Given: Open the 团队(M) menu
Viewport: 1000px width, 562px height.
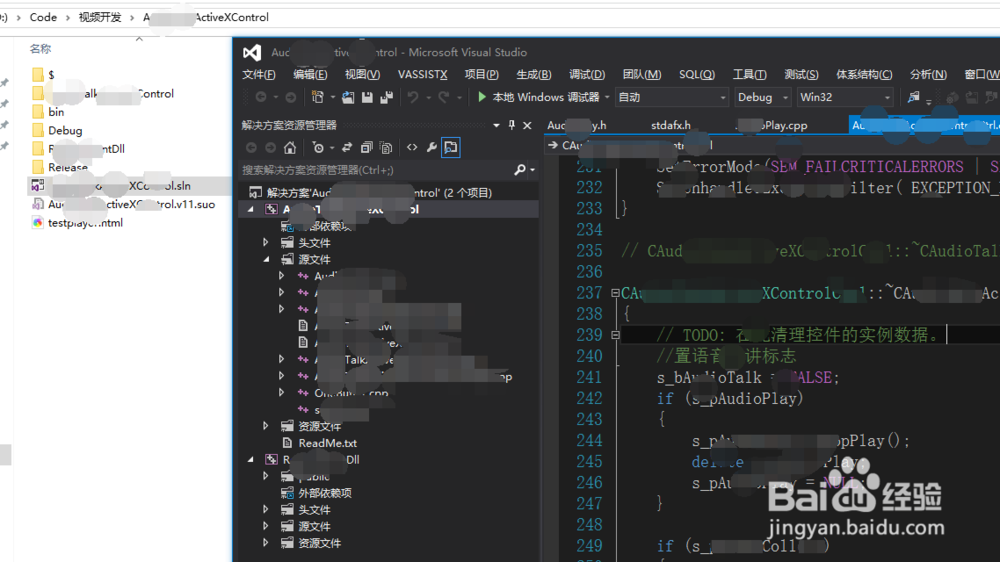Looking at the screenshot, I should (x=642, y=75).
